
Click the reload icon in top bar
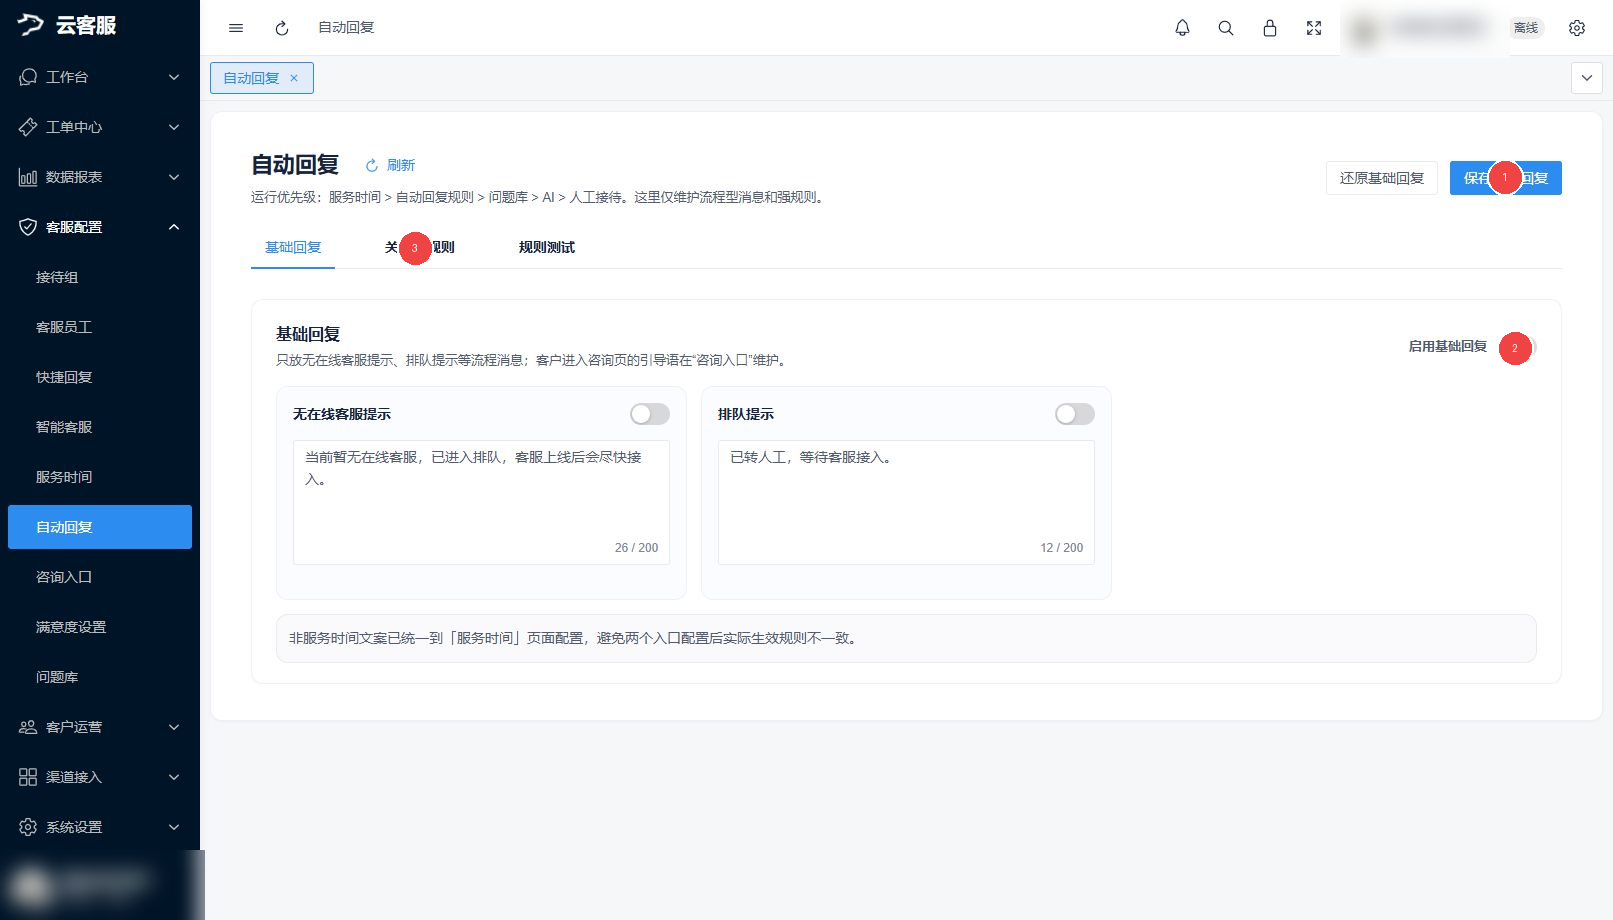pyautogui.click(x=282, y=28)
